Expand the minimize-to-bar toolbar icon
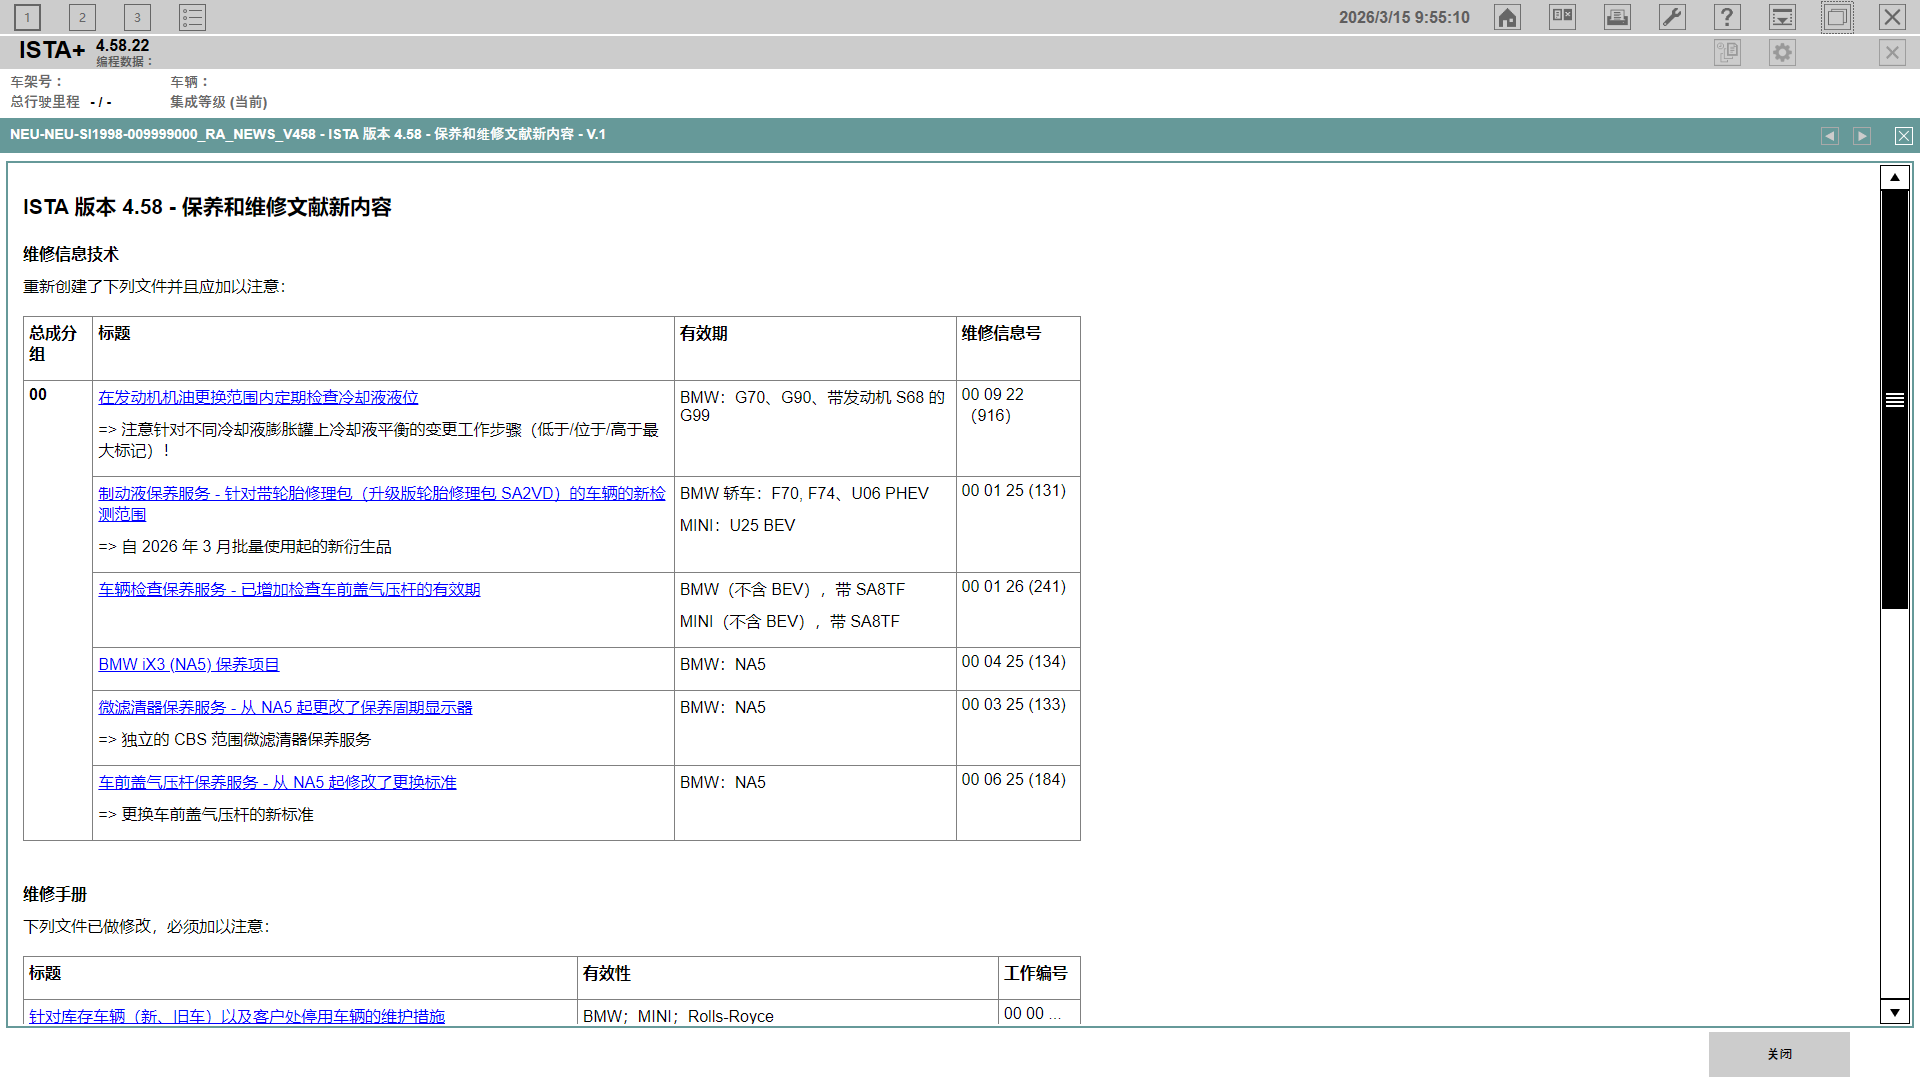This screenshot has width=1920, height=1080. 1782,17
